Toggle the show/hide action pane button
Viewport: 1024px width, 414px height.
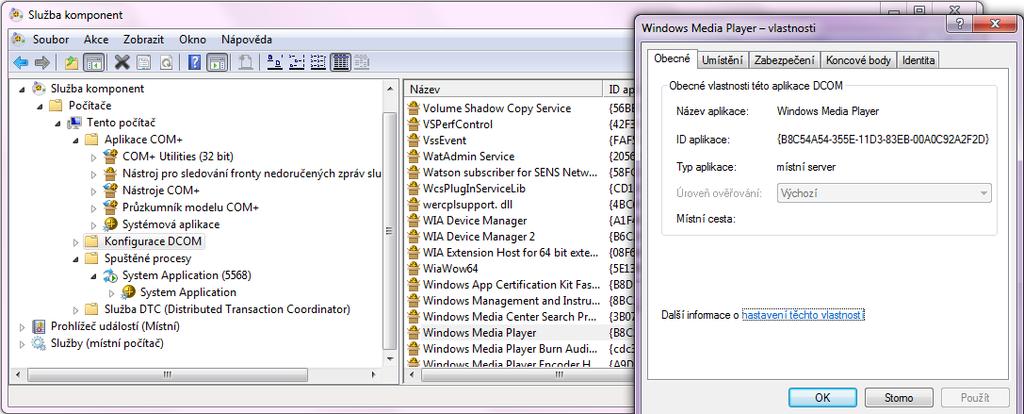pyautogui.click(x=217, y=63)
